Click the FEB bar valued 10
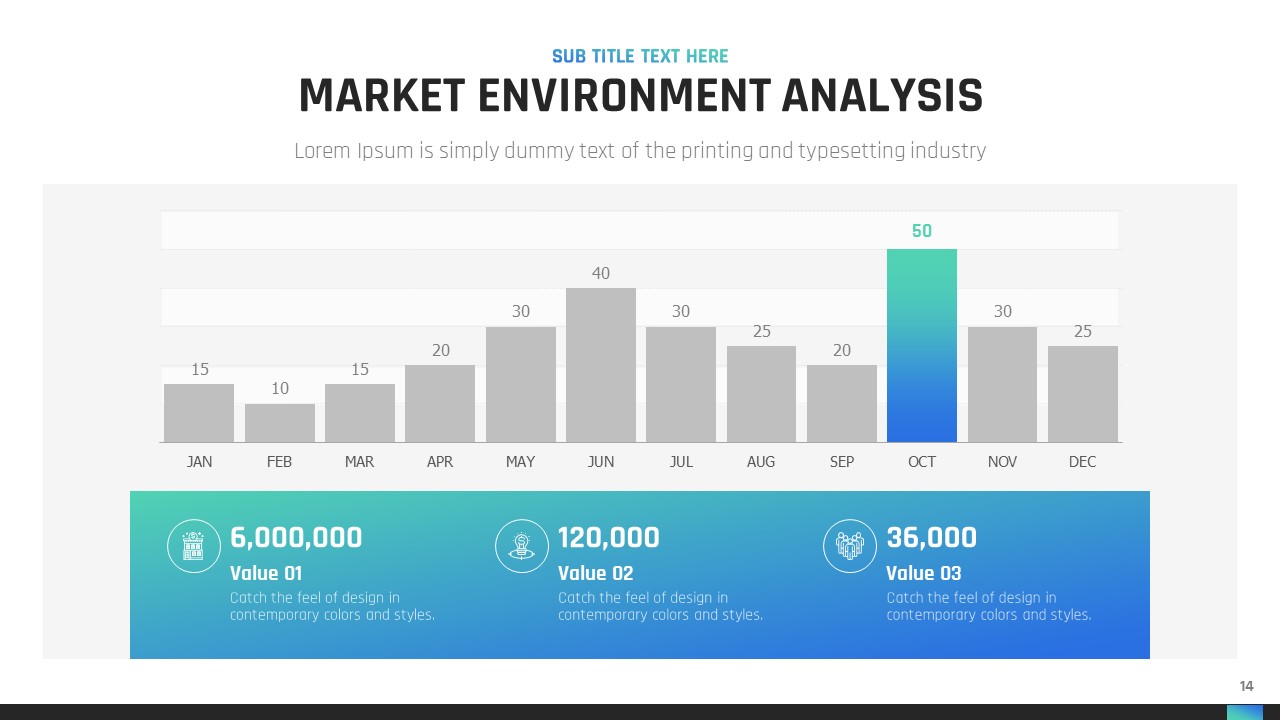The height and width of the screenshot is (720, 1280). (279, 423)
